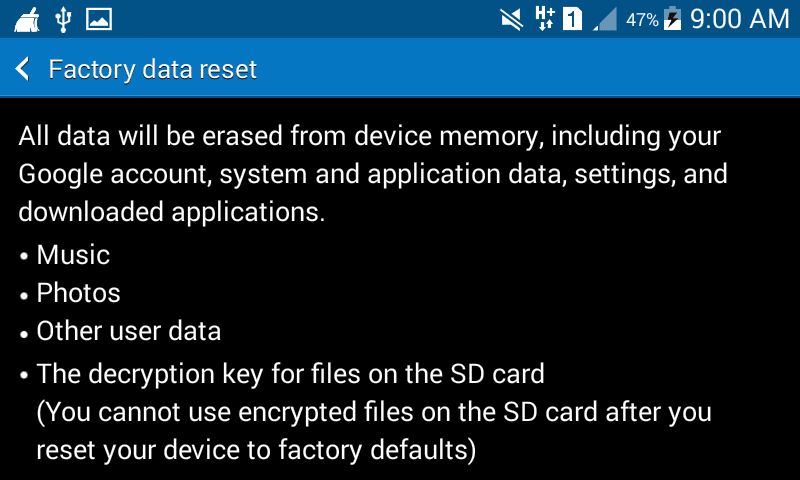The width and height of the screenshot is (800, 480).
Task: Tap the 'downloaded applications.' text line
Action: pyautogui.click(x=171, y=212)
